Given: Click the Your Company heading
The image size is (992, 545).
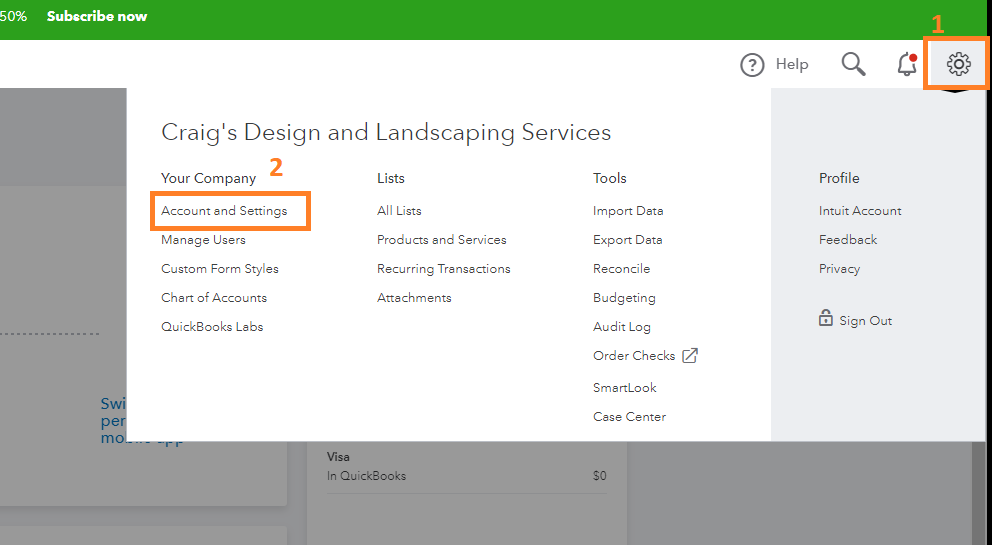Looking at the screenshot, I should pyautogui.click(x=208, y=179).
